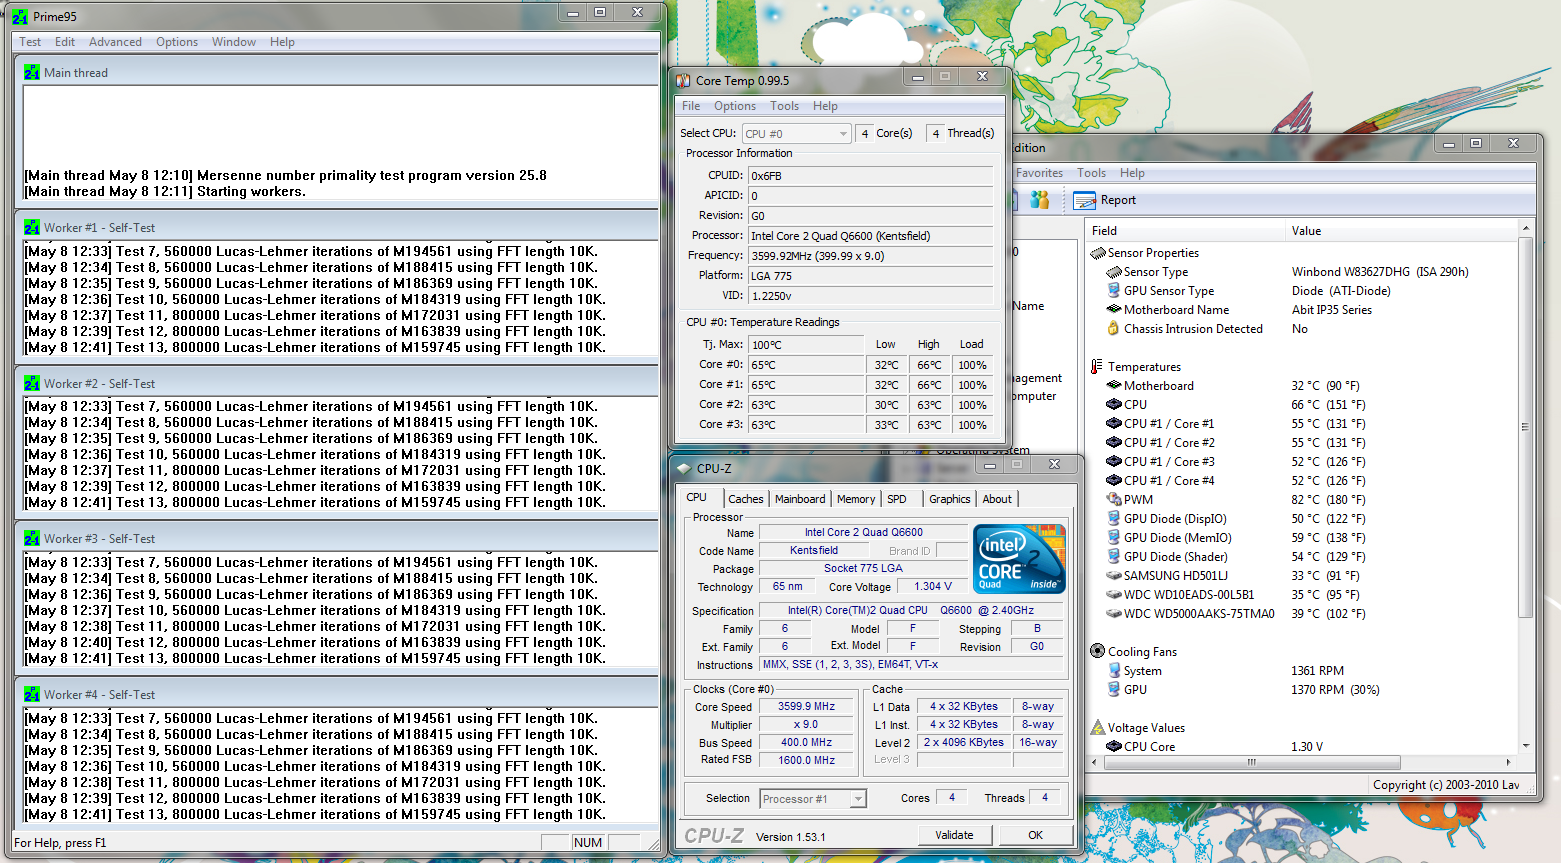Image resolution: width=1561 pixels, height=863 pixels.
Task: Click the Everest scrollbar down arrow
Action: tap(1525, 746)
